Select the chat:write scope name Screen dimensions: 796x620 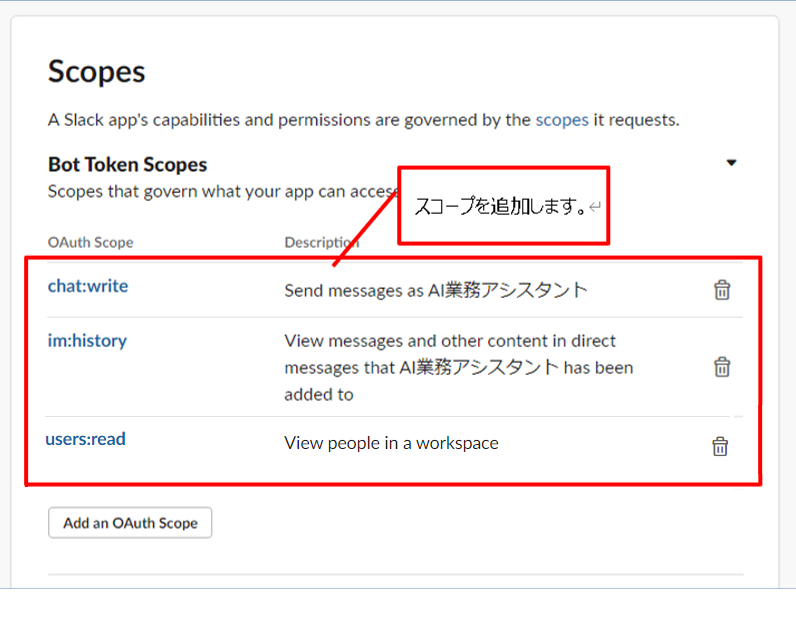pos(88,286)
